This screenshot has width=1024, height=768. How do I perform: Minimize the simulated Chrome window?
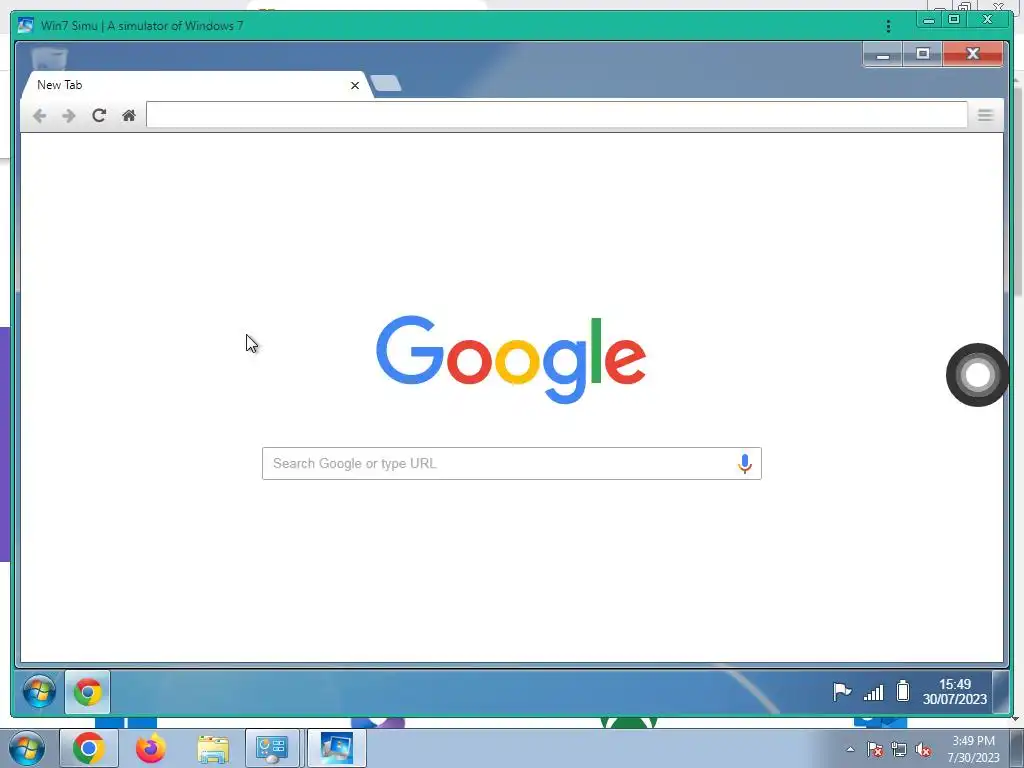(883, 54)
